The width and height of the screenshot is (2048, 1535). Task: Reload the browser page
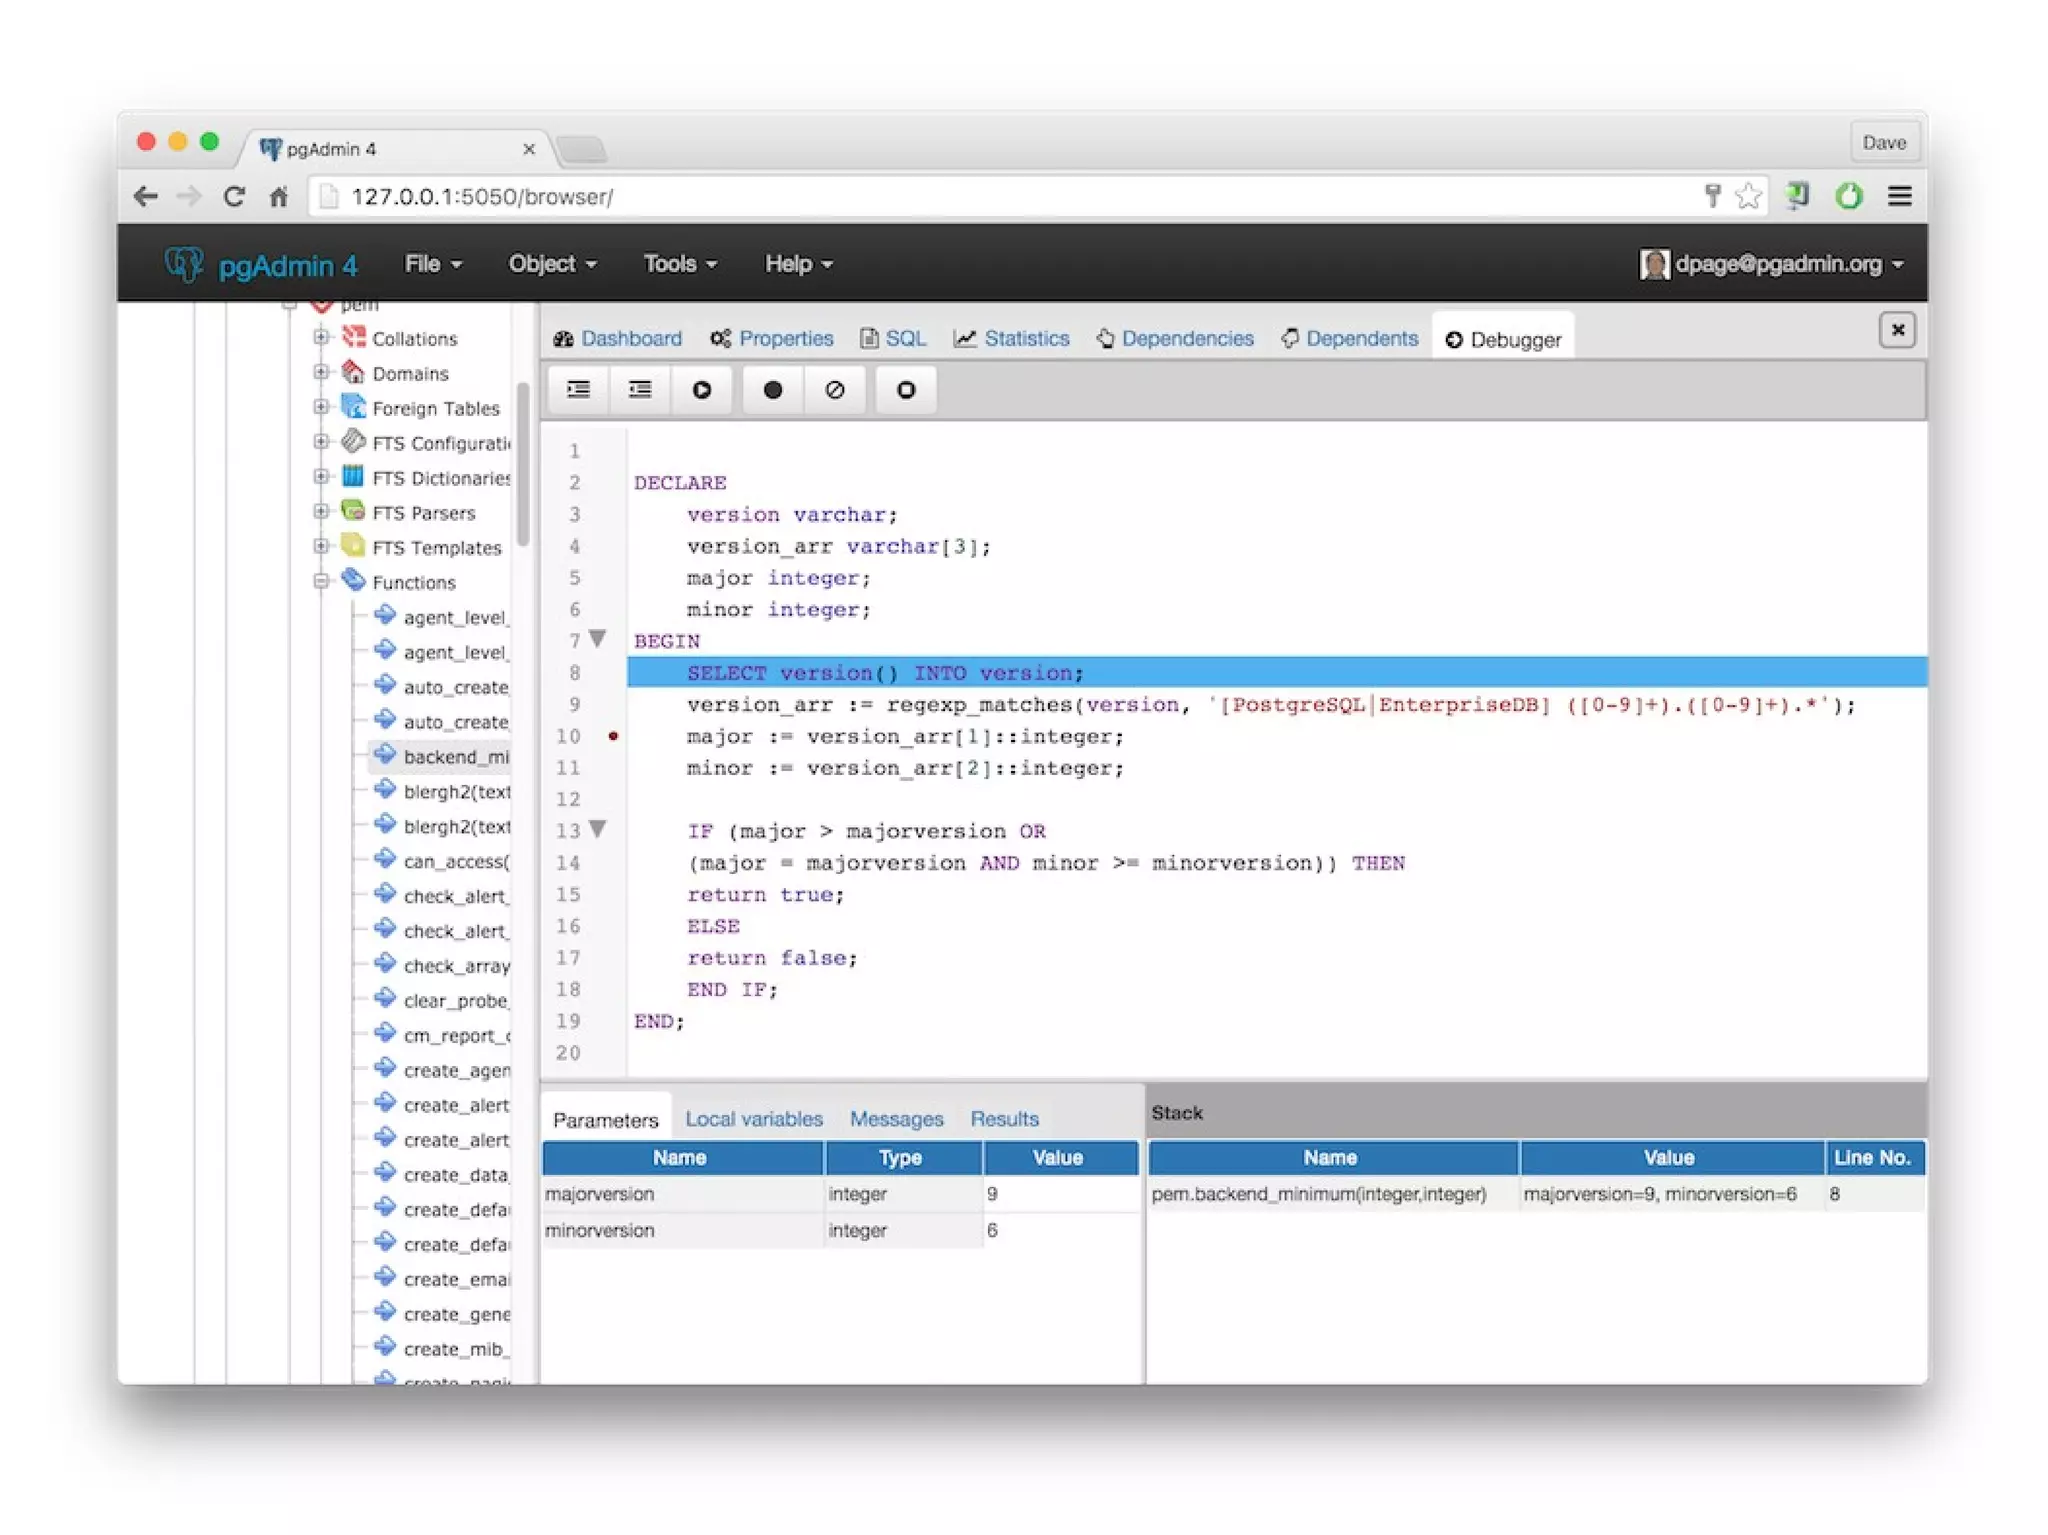click(233, 196)
